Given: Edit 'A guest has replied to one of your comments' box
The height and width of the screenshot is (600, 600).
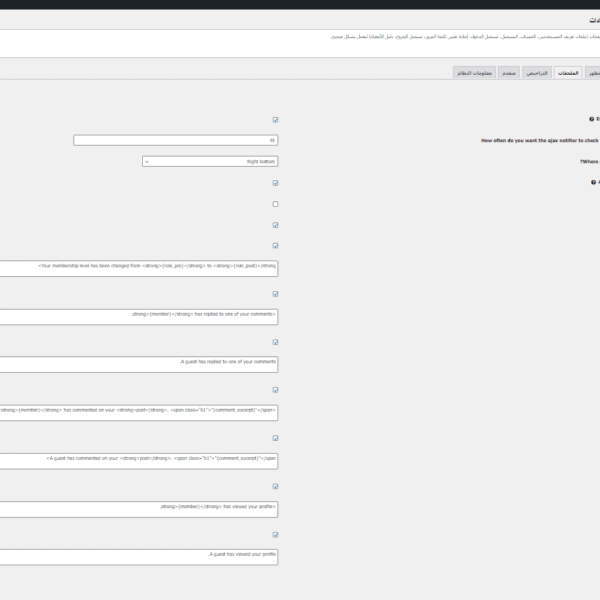Looking at the screenshot, I should (x=139, y=365).
